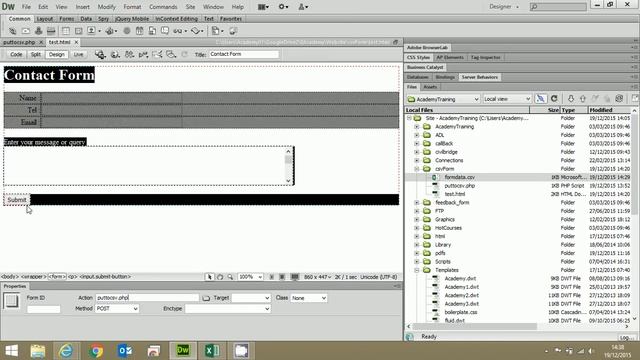
Task: Switch to Split view
Action: point(36,54)
